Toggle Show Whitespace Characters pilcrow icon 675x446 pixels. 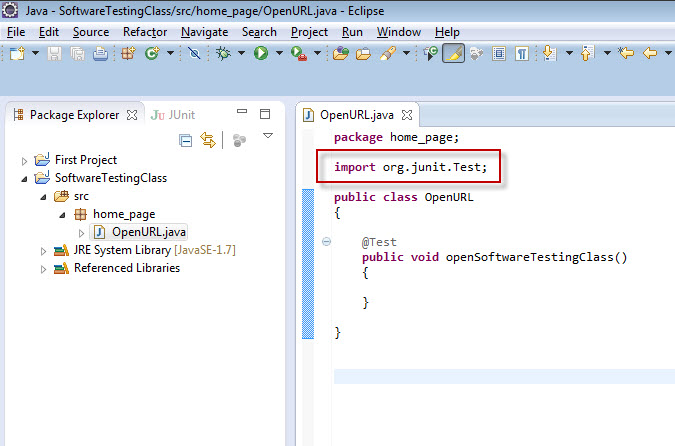coord(522,53)
